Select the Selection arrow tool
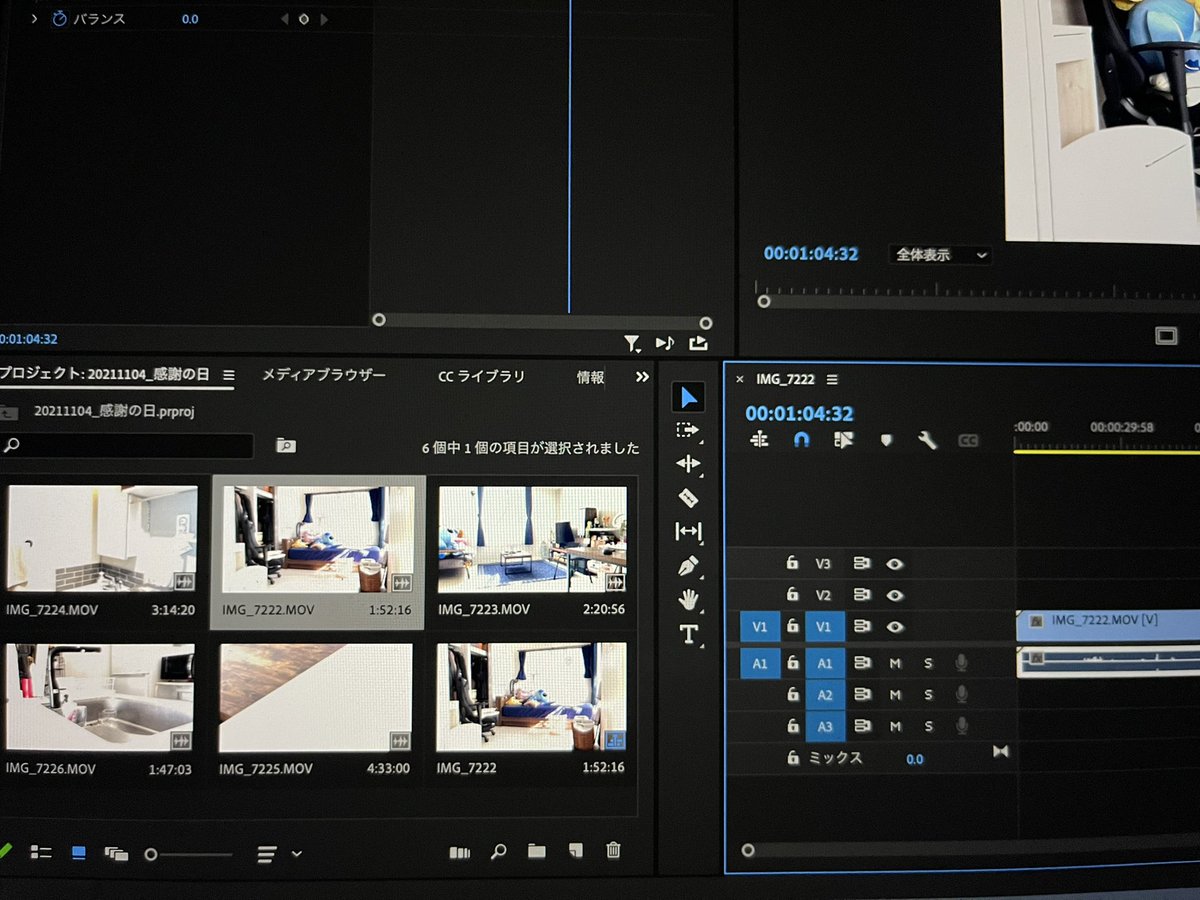 [x=689, y=397]
